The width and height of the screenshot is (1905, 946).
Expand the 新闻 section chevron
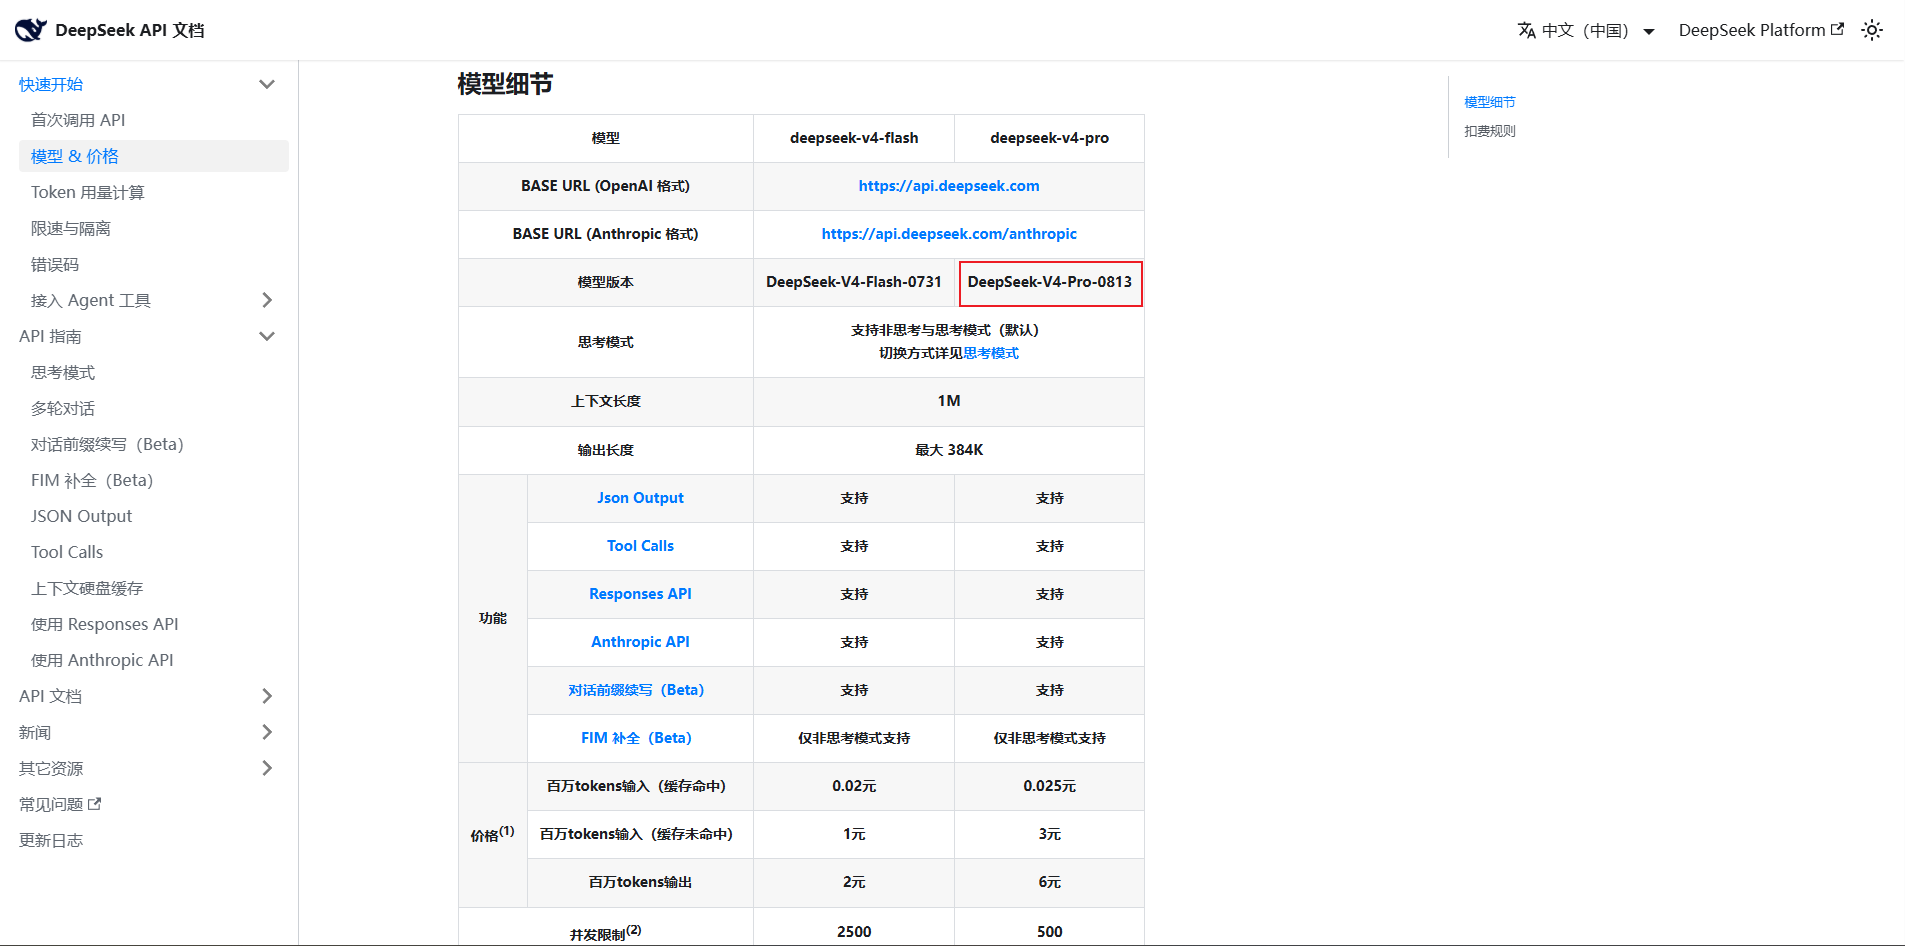(267, 732)
